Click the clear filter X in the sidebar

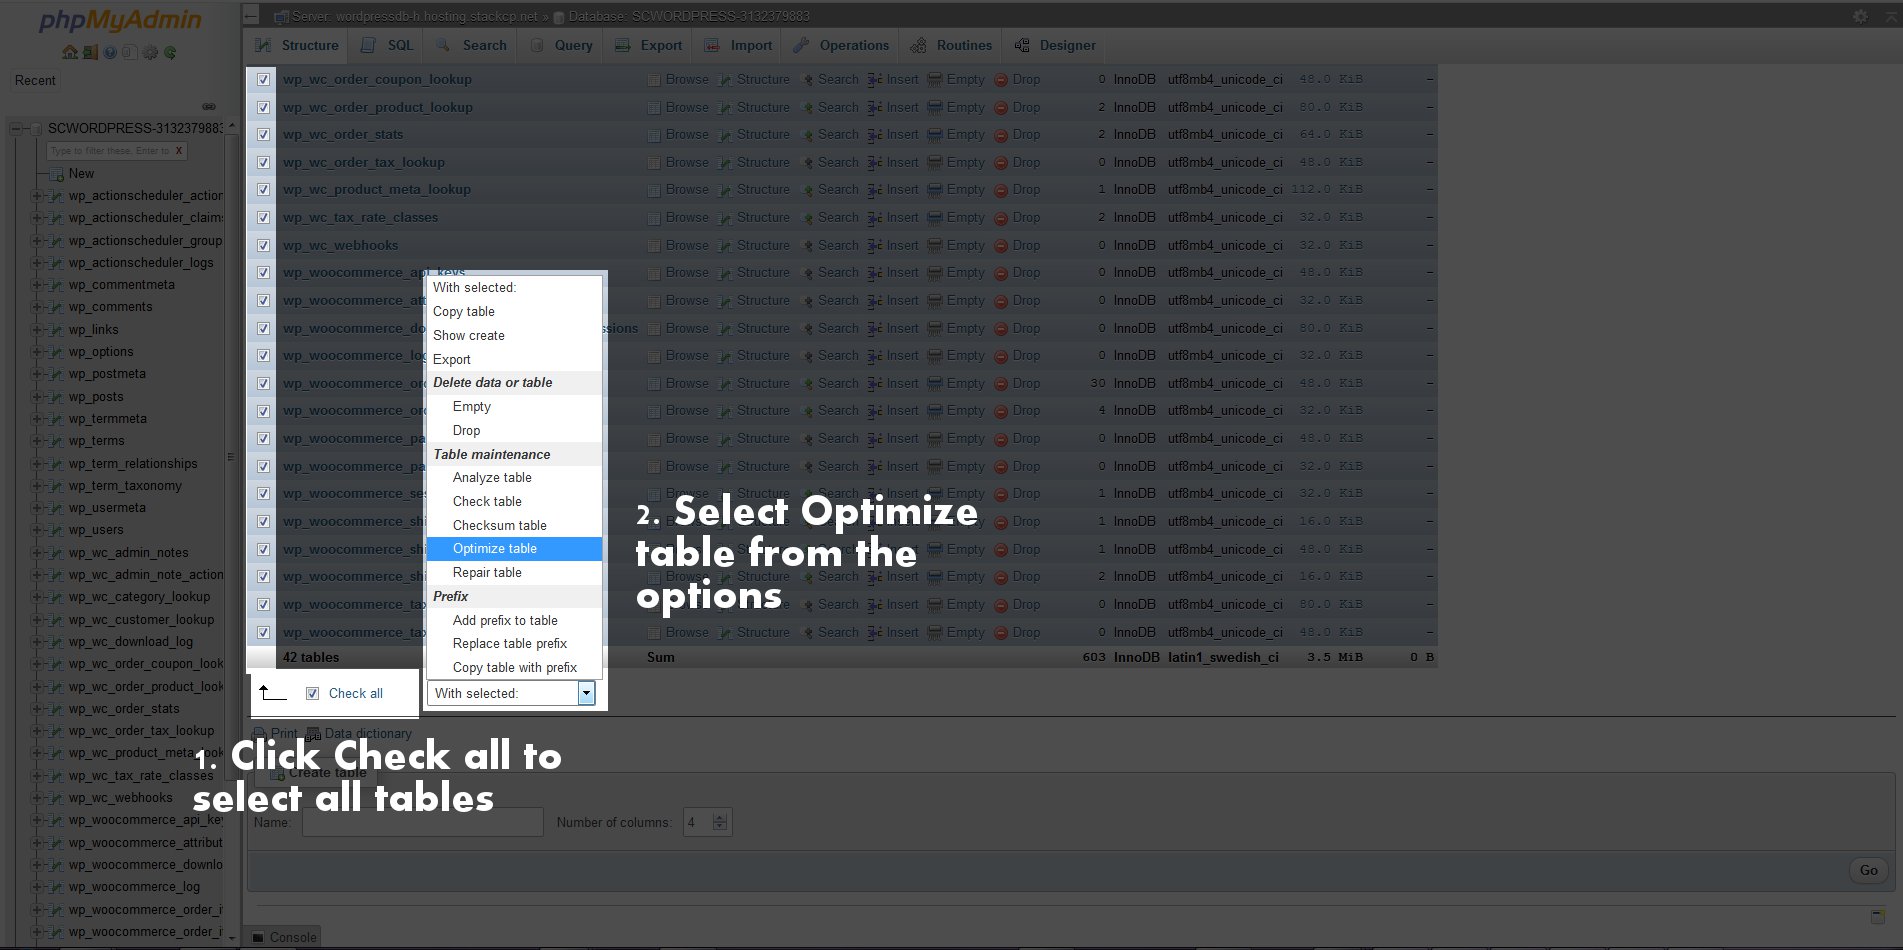click(179, 151)
